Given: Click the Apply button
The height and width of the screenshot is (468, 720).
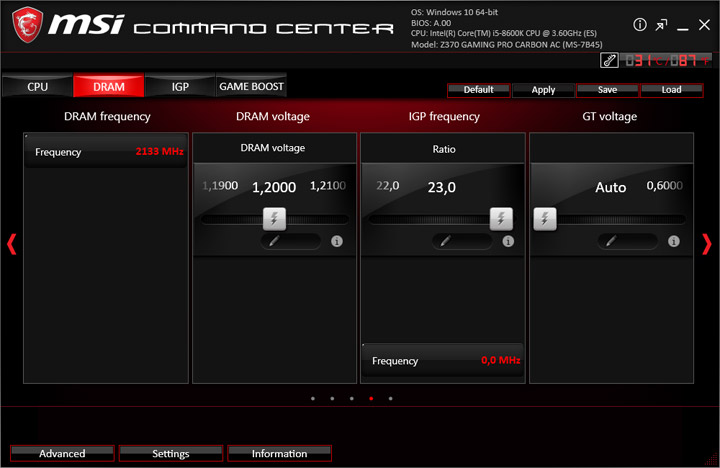Looking at the screenshot, I should [543, 90].
